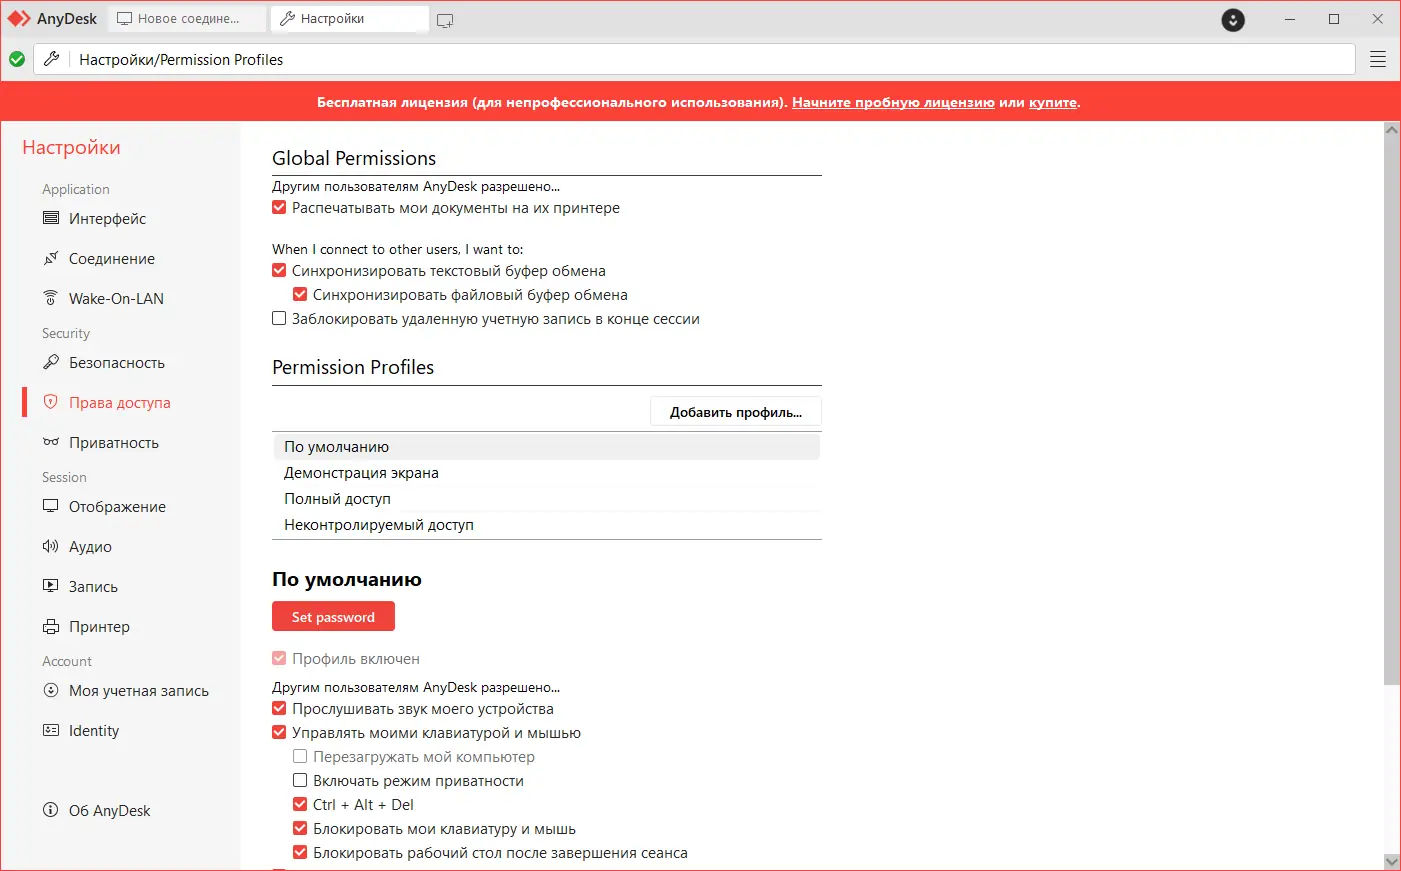This screenshot has height=871, width=1401.
Task: Click the green connection status checkmark icon
Action: 17,59
